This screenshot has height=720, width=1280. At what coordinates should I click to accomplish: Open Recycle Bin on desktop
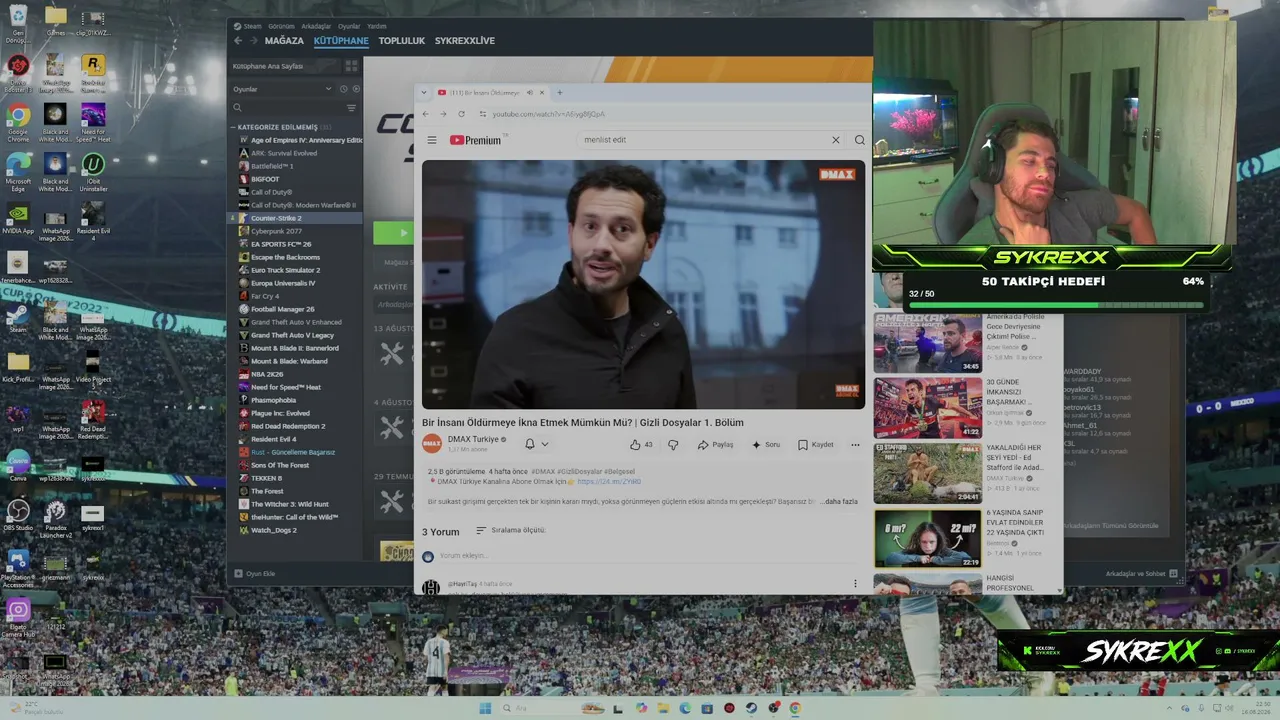point(18,22)
